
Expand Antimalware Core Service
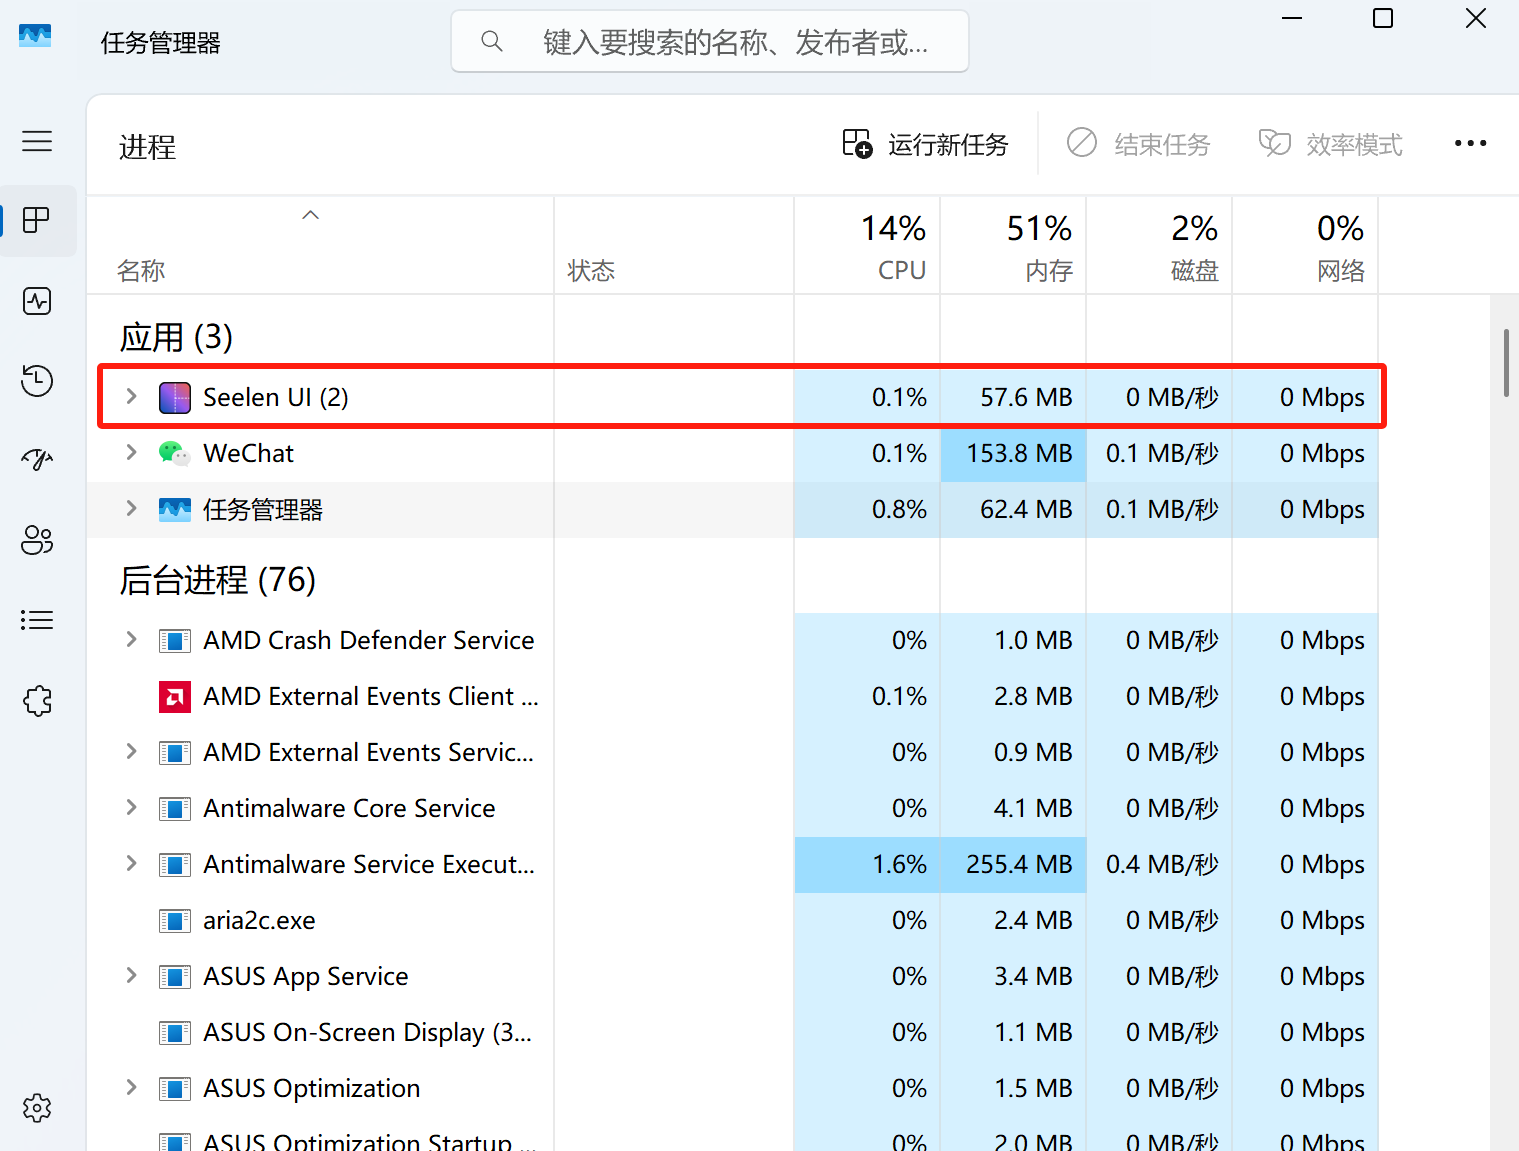pyautogui.click(x=131, y=808)
